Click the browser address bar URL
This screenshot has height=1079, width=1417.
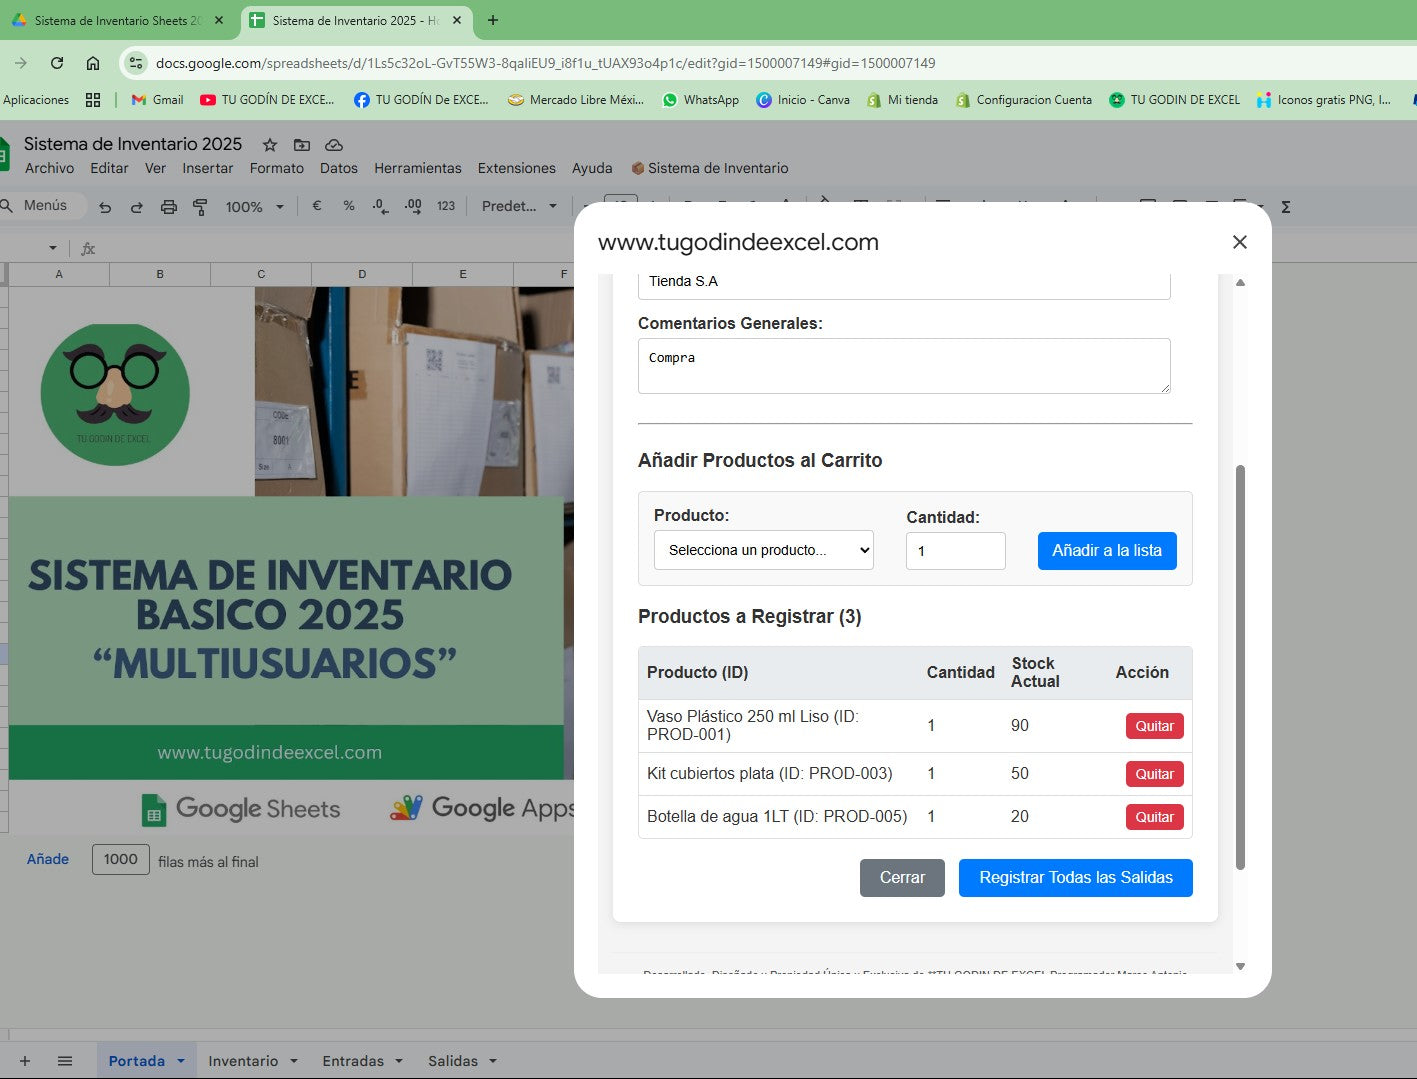[x=545, y=63]
